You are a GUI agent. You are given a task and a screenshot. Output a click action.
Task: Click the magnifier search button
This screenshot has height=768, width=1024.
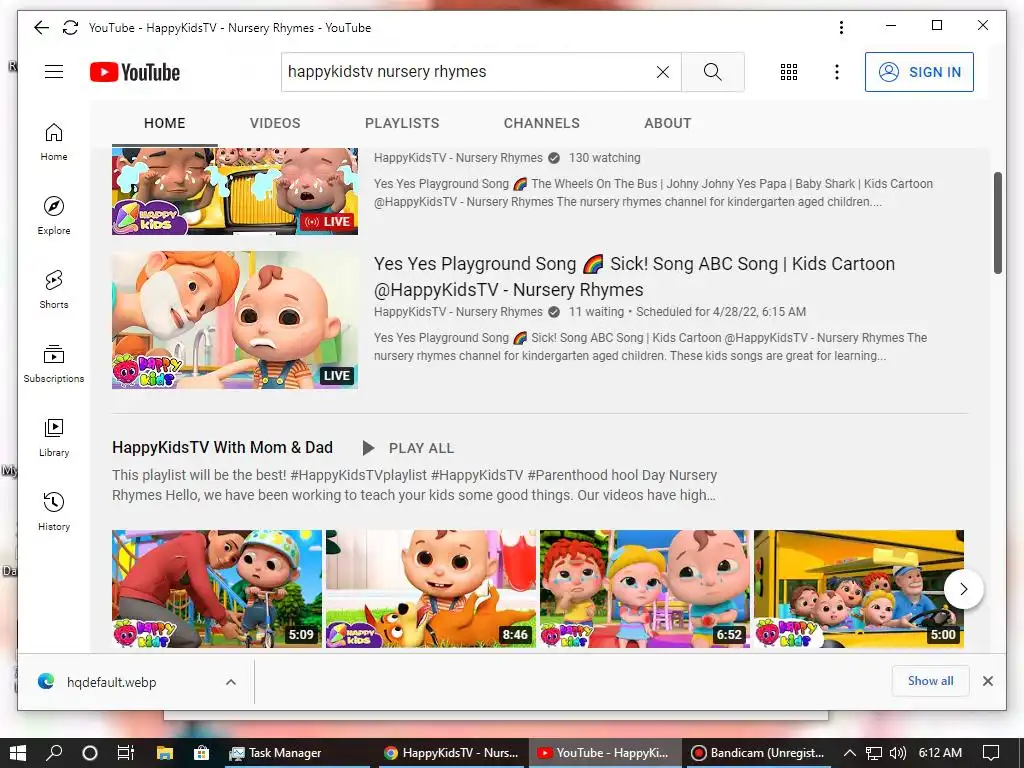[x=712, y=72]
